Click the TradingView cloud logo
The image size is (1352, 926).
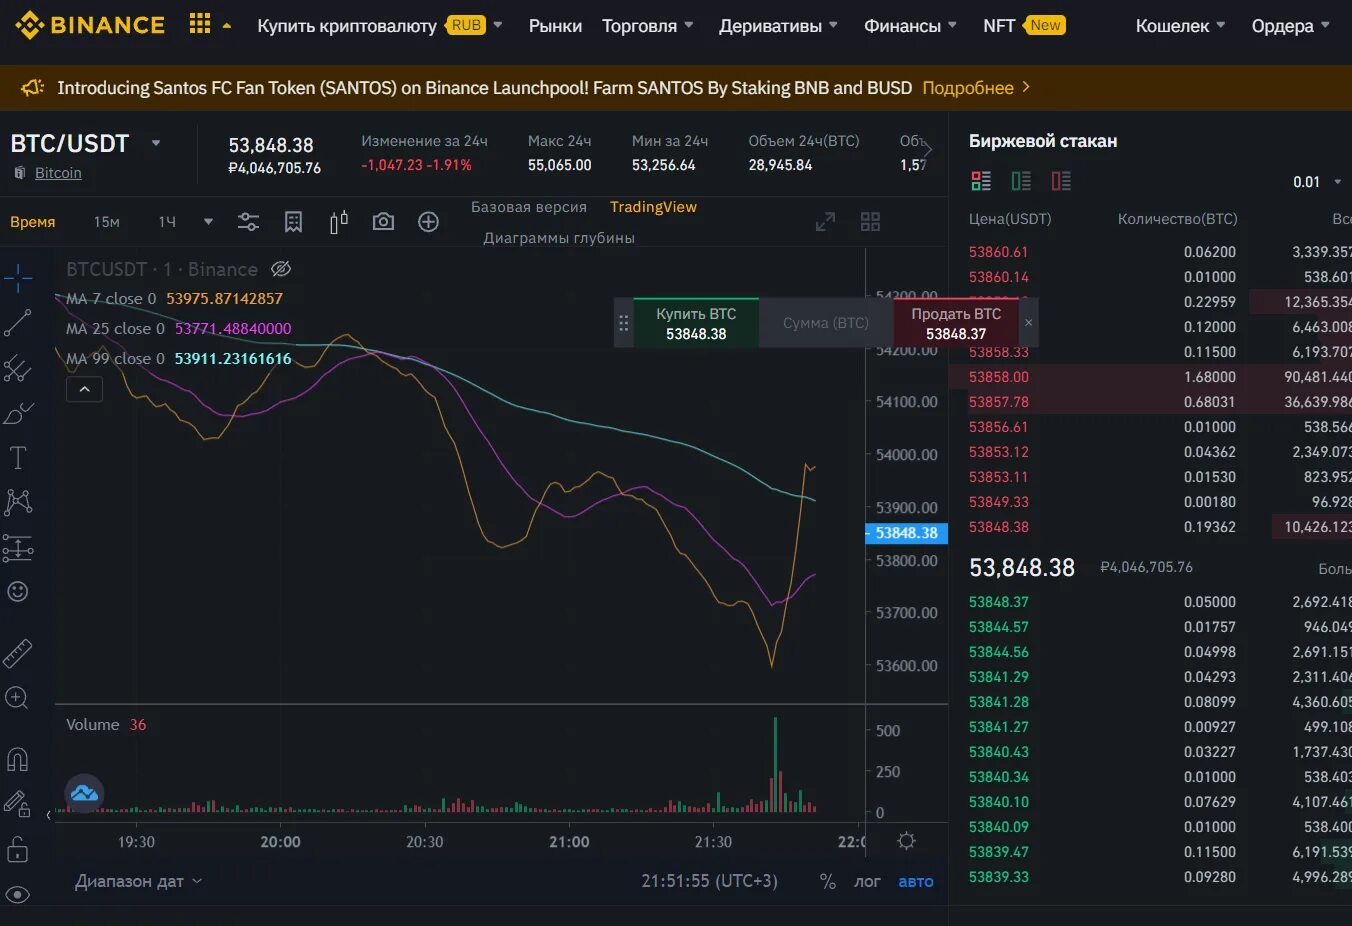click(x=84, y=793)
